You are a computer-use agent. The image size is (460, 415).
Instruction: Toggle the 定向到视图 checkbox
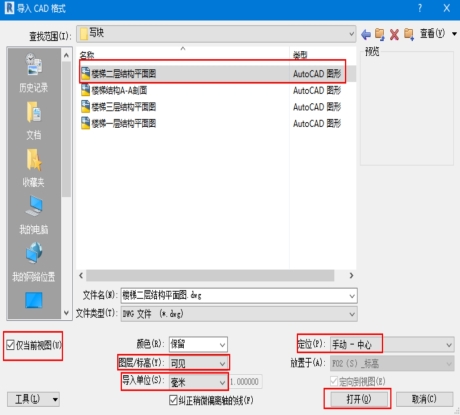[x=334, y=381]
